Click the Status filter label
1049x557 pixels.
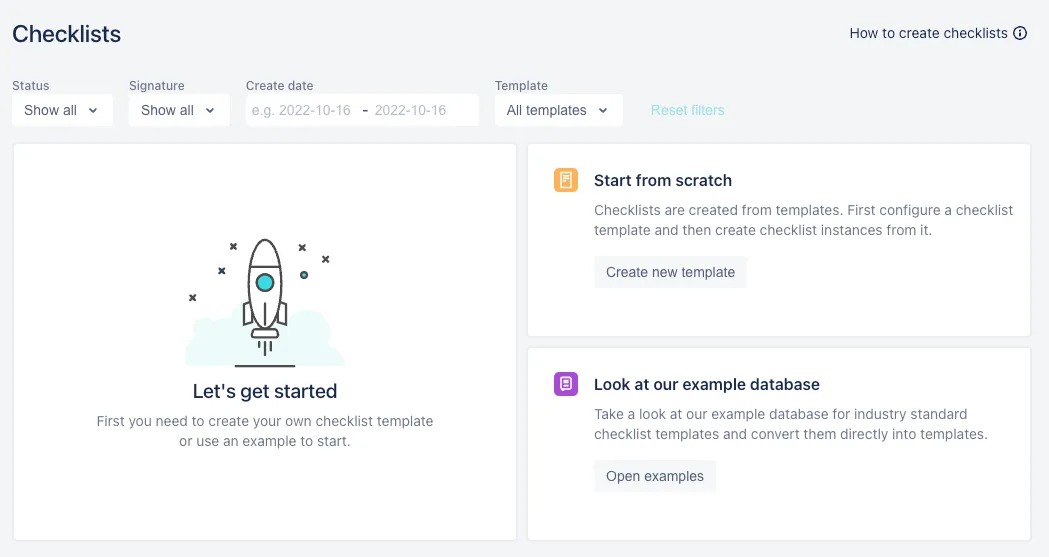[x=31, y=86]
